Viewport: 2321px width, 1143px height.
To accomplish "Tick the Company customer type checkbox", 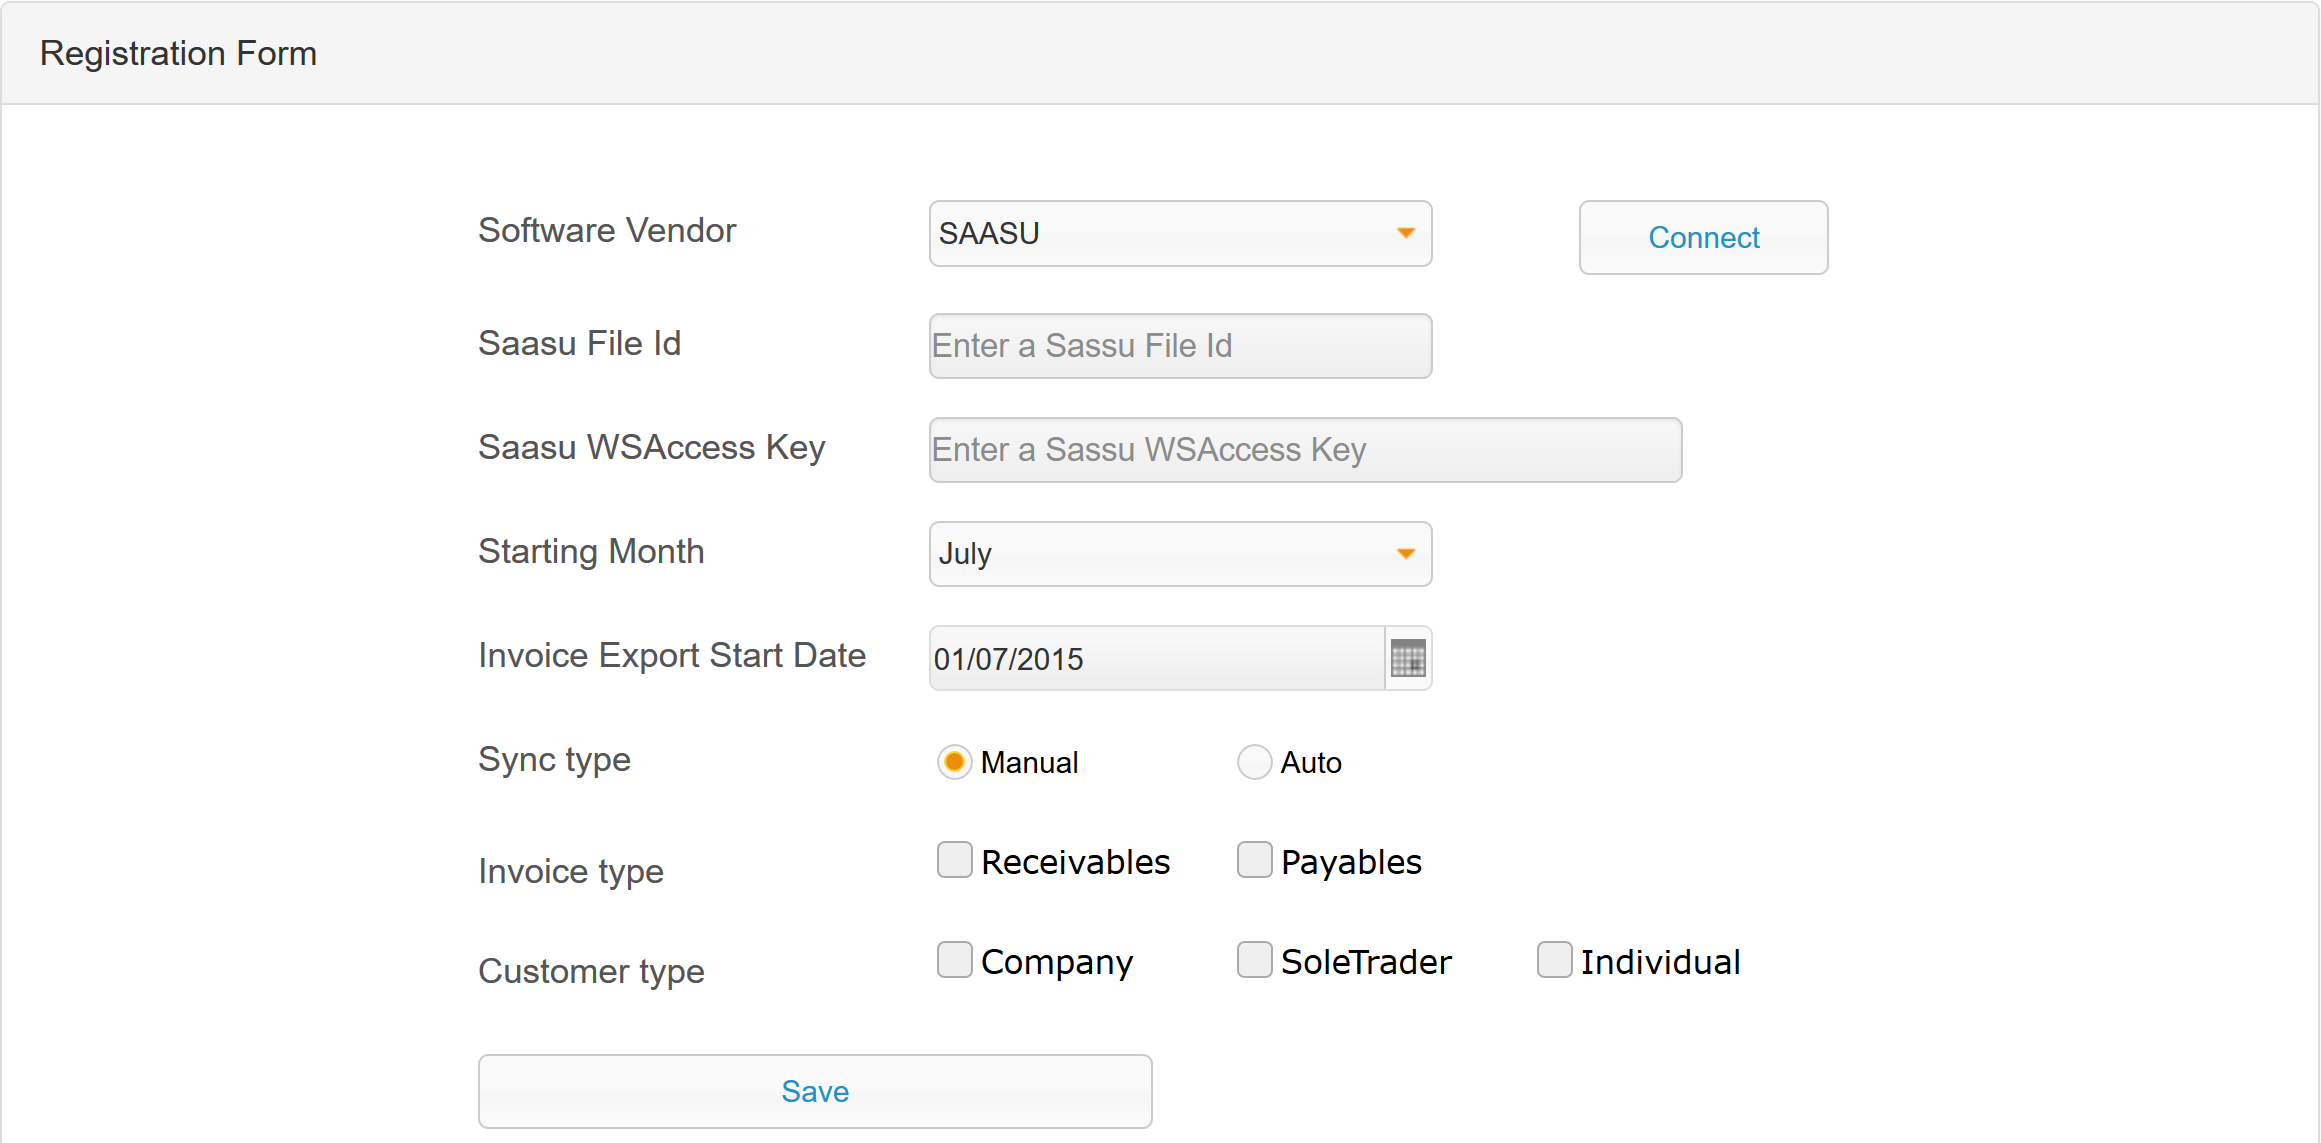I will 954,960.
